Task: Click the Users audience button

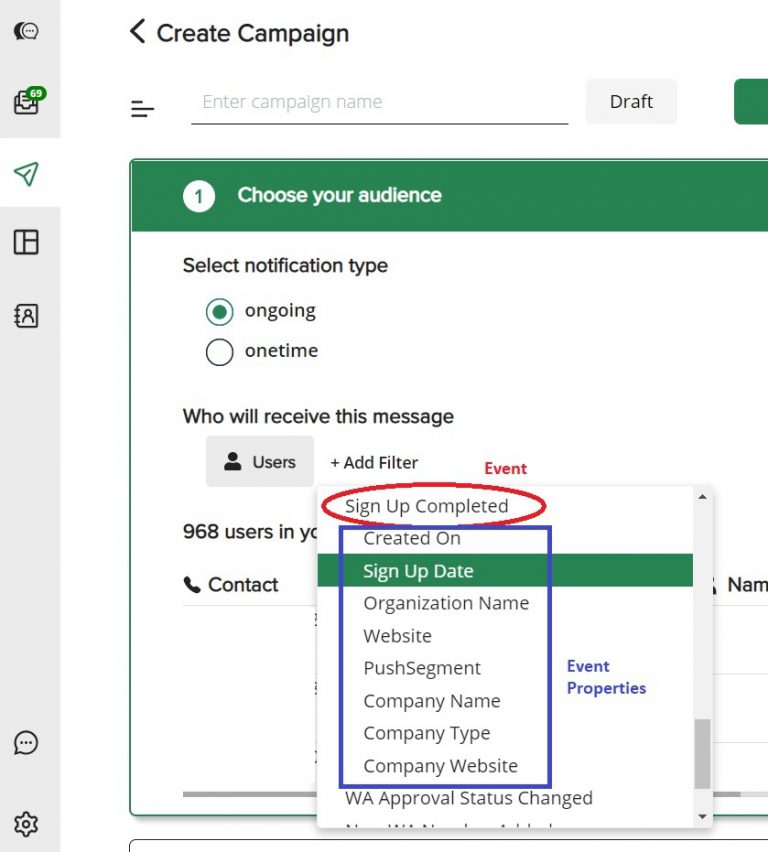Action: click(260, 462)
